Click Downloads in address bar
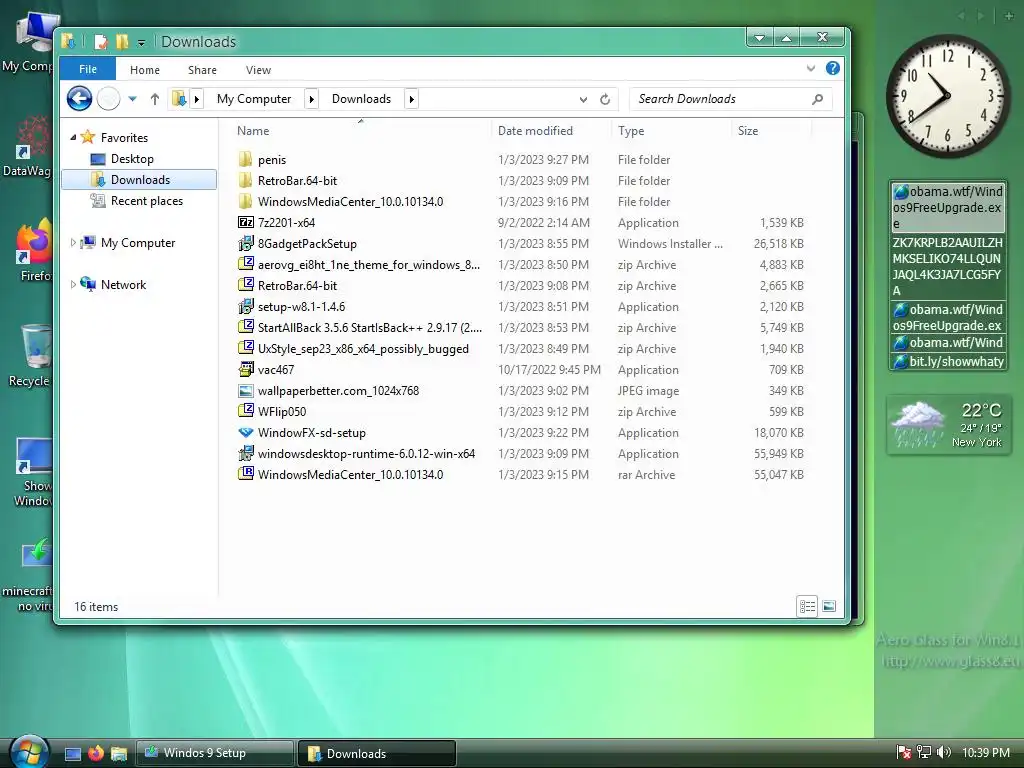This screenshot has height=768, width=1024. click(361, 99)
